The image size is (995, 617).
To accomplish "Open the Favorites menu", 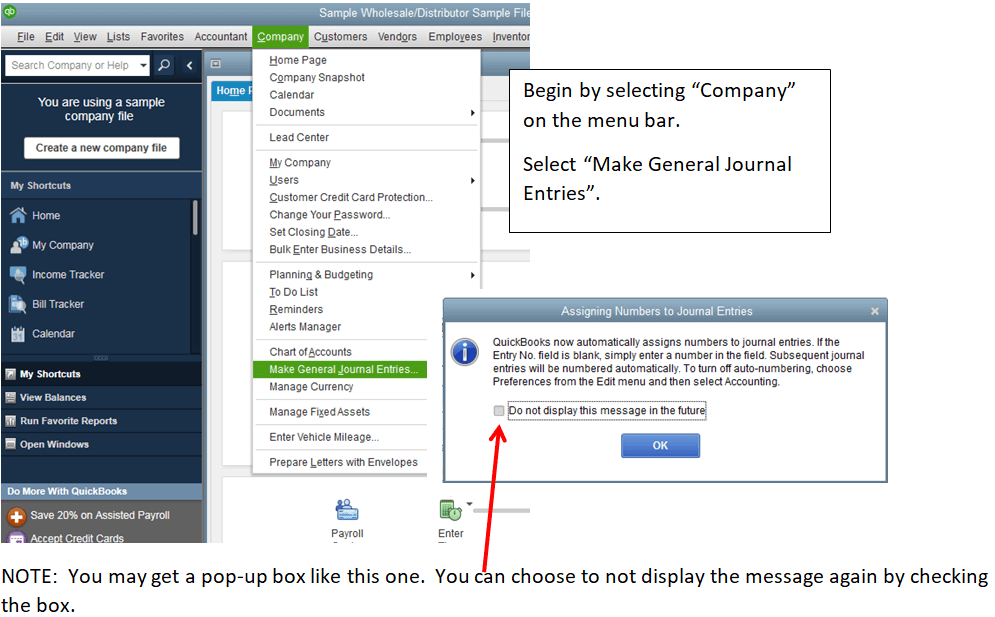I will point(162,37).
